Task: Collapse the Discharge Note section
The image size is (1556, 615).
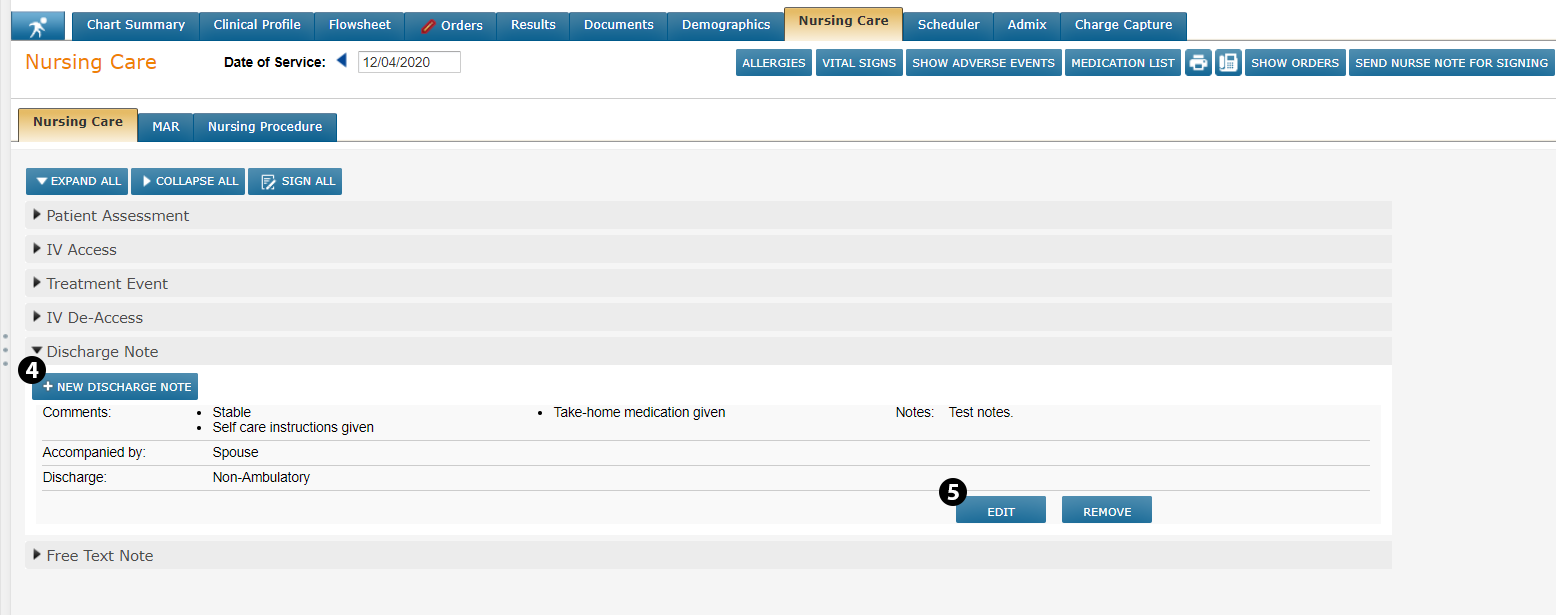Action: 101,351
